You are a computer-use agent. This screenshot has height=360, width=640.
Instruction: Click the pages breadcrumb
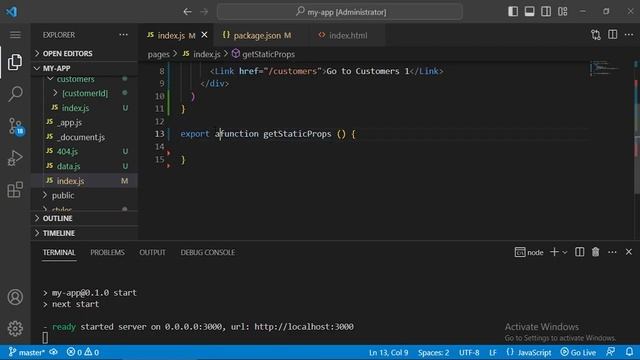click(158, 54)
